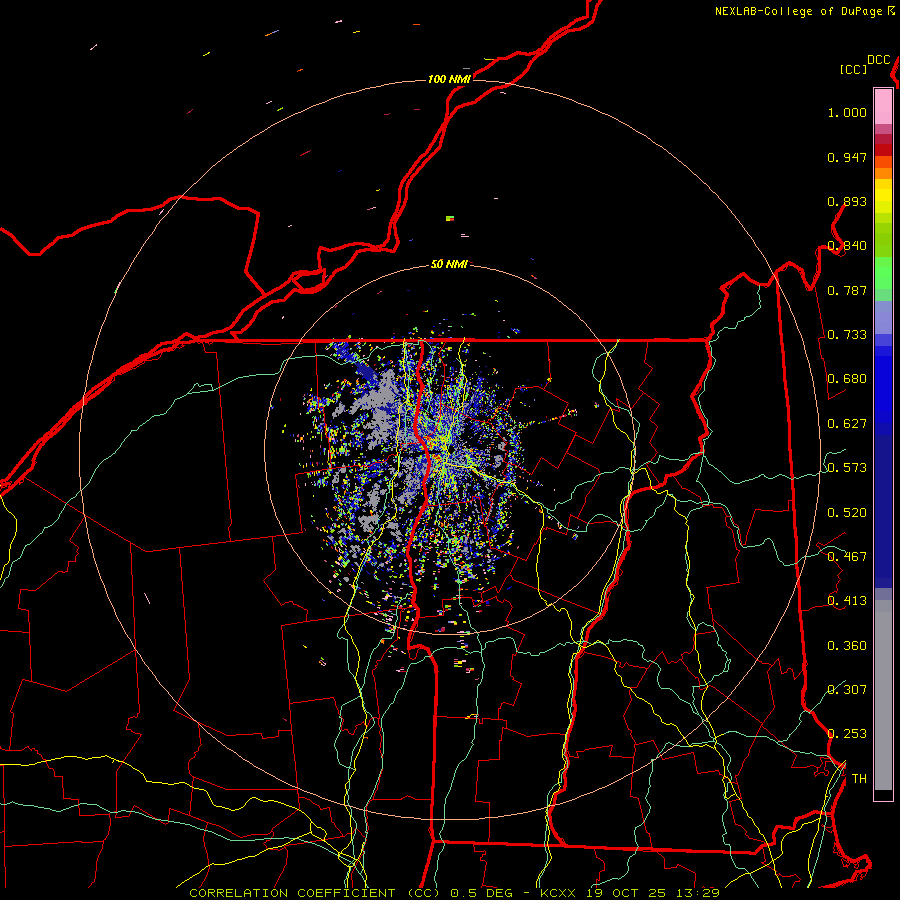Click the 1.000 legend value
This screenshot has width=900, height=900.
[x=847, y=112]
